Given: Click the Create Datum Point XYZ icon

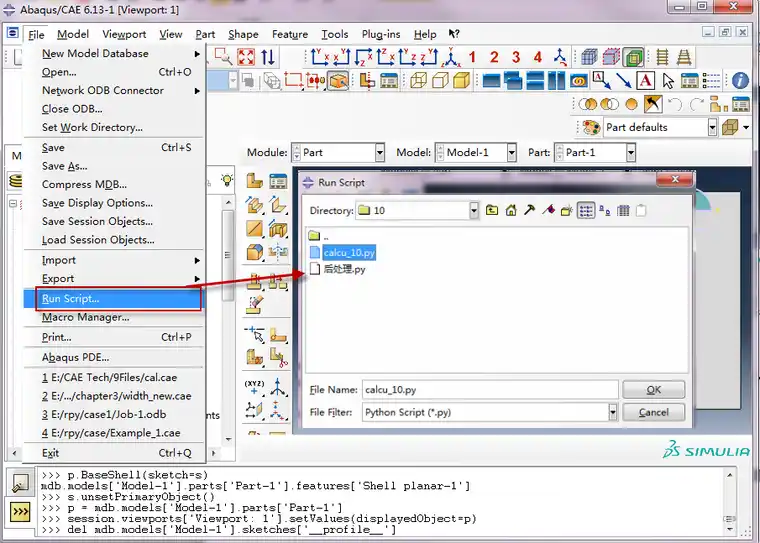Looking at the screenshot, I should pos(254,387).
